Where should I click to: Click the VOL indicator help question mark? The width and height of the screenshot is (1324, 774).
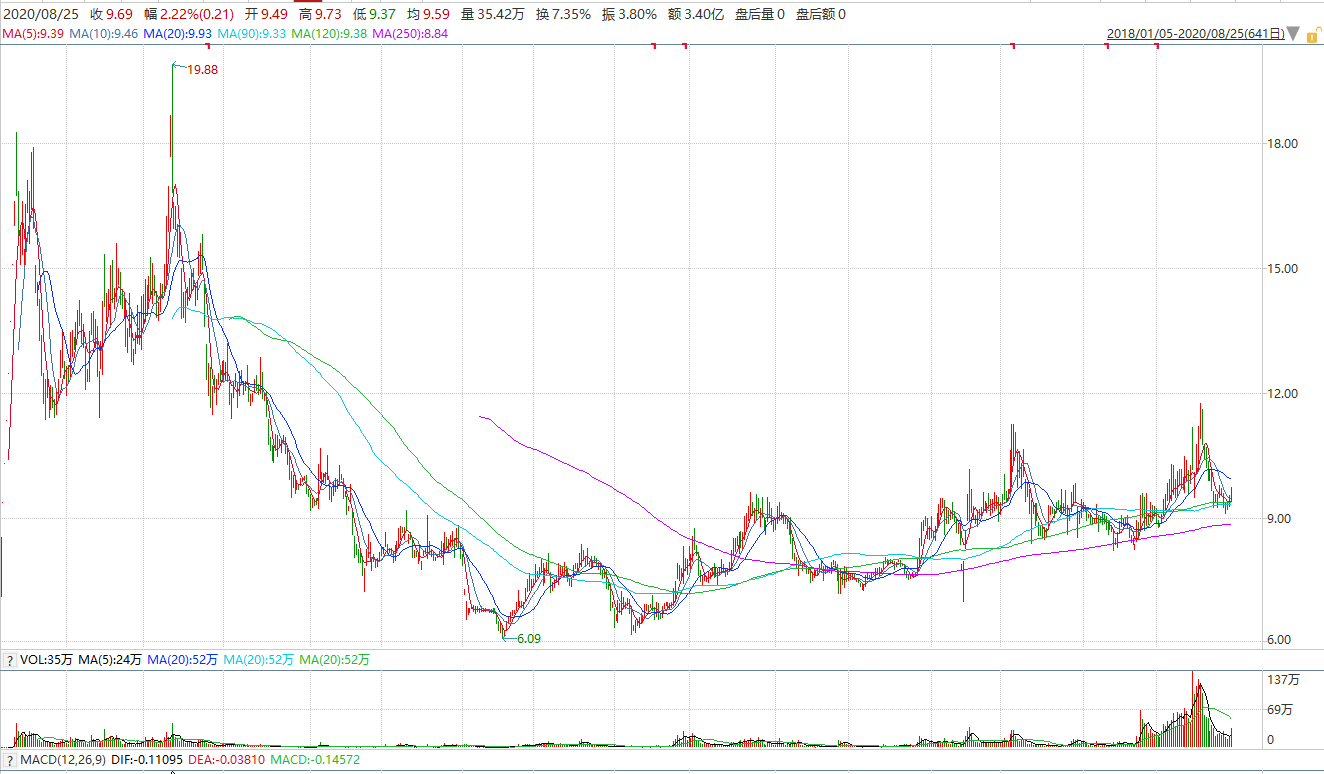tap(9, 660)
